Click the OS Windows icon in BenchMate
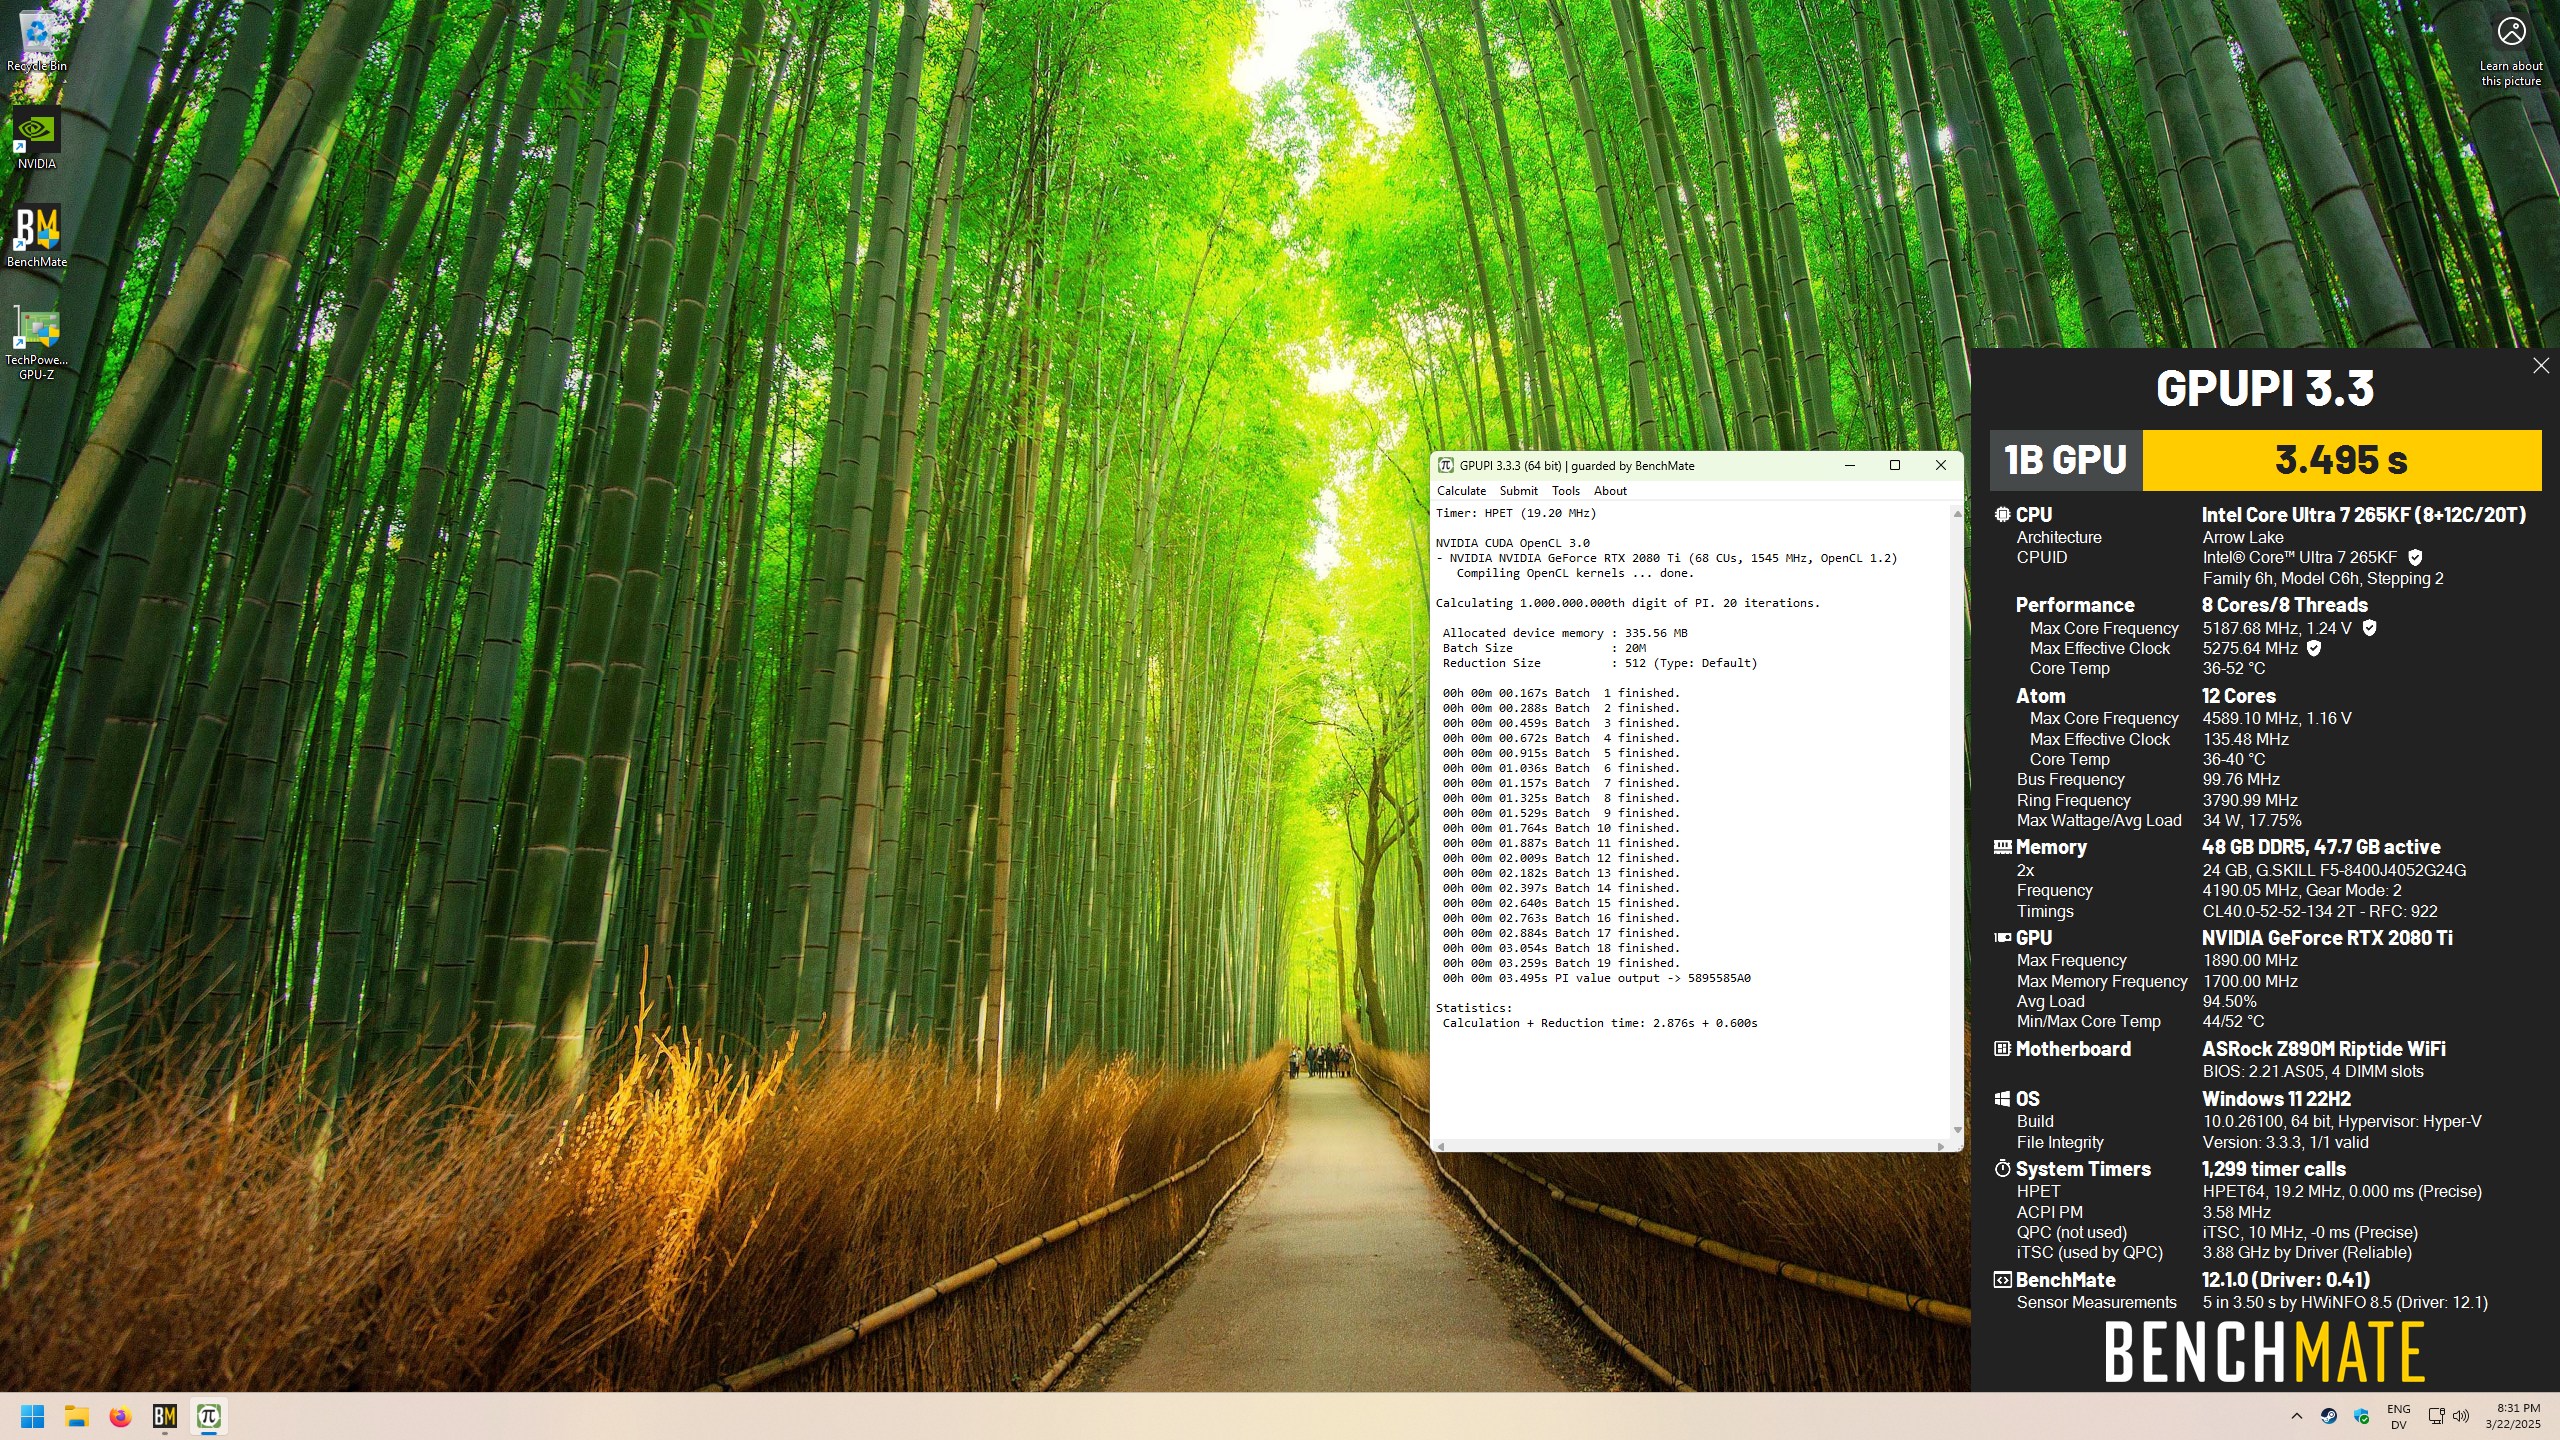This screenshot has height=1440, width=2560. 2002,1099
